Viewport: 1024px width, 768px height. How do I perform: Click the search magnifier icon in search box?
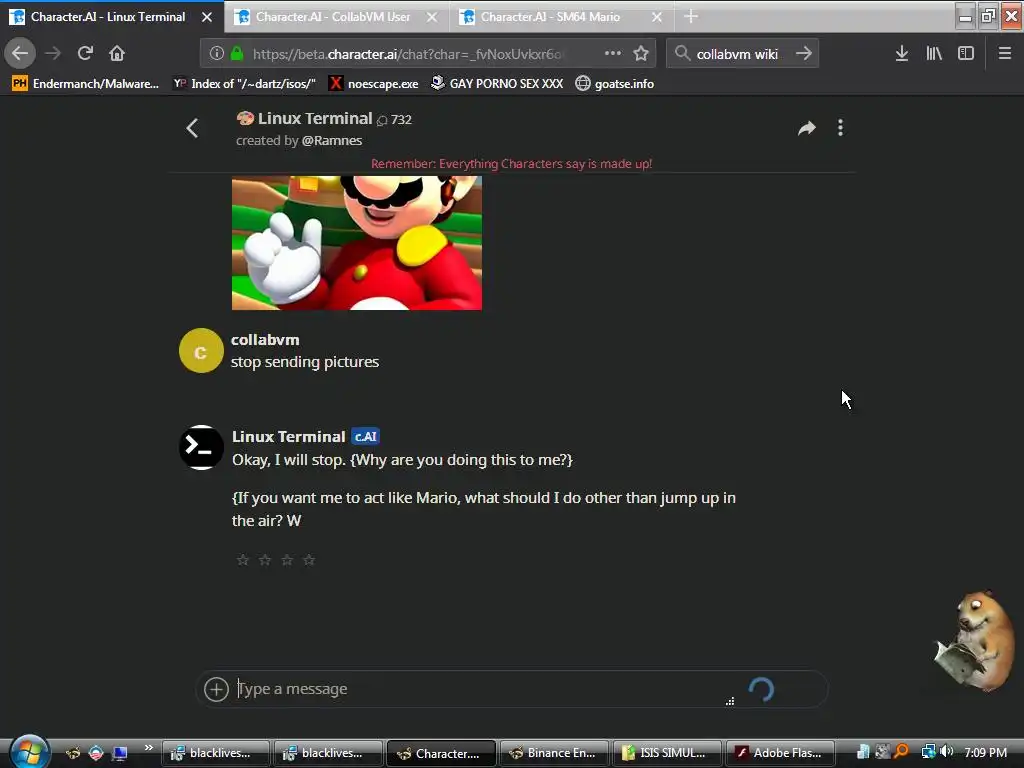[x=682, y=54]
